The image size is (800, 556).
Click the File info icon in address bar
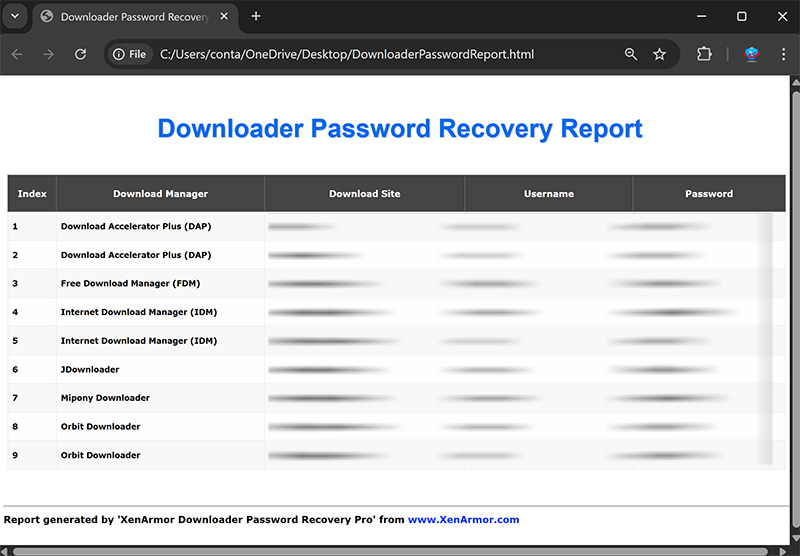[x=130, y=54]
